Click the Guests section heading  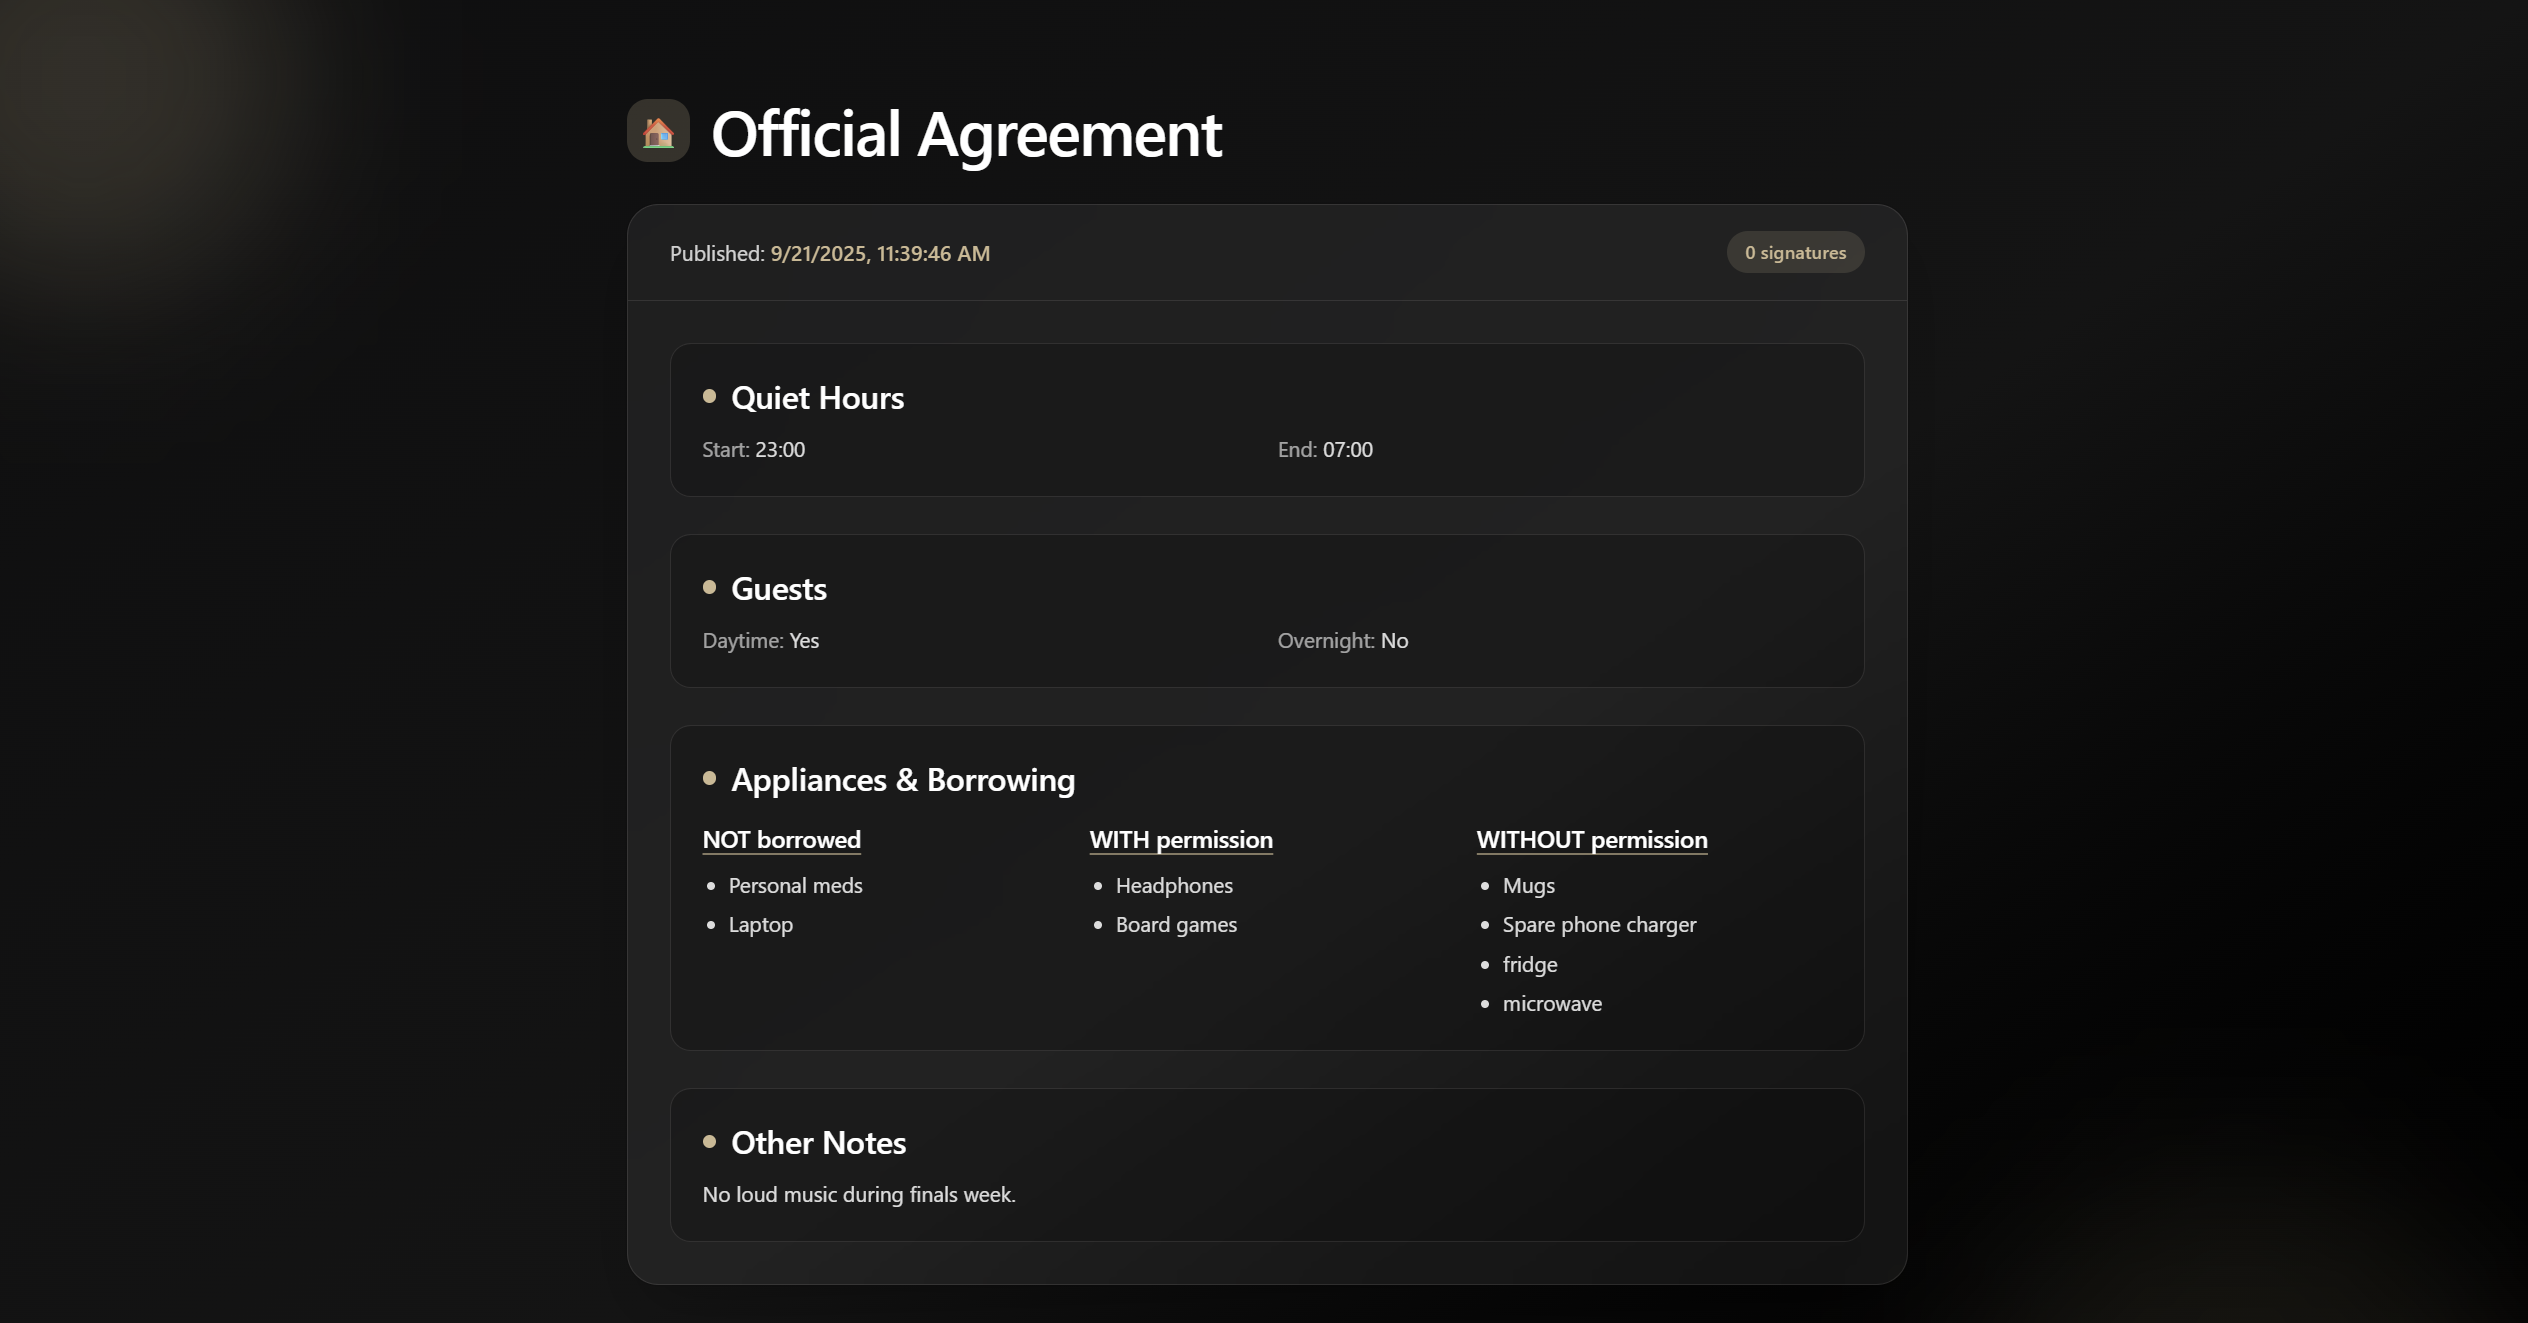pos(778,589)
